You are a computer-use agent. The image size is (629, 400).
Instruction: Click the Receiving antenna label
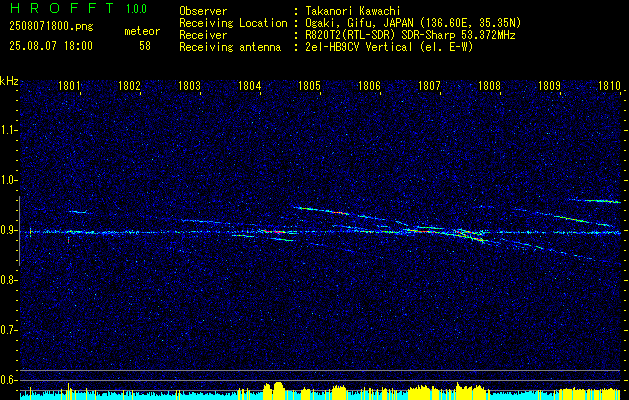[x=230, y=47]
